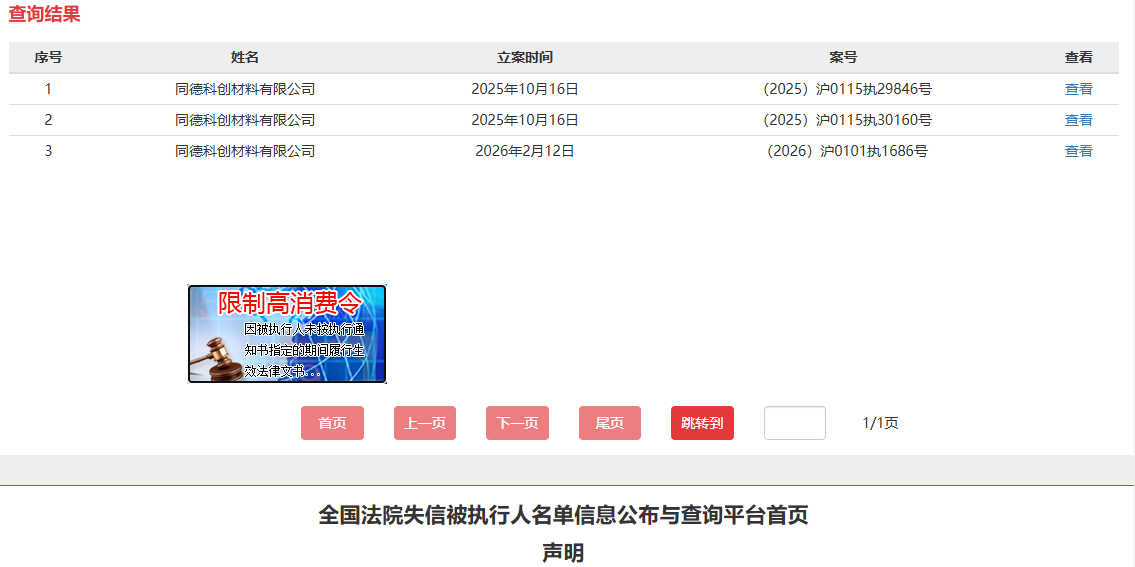The height and width of the screenshot is (567, 1135).
Task: Select company name in row 3
Action: 245,151
